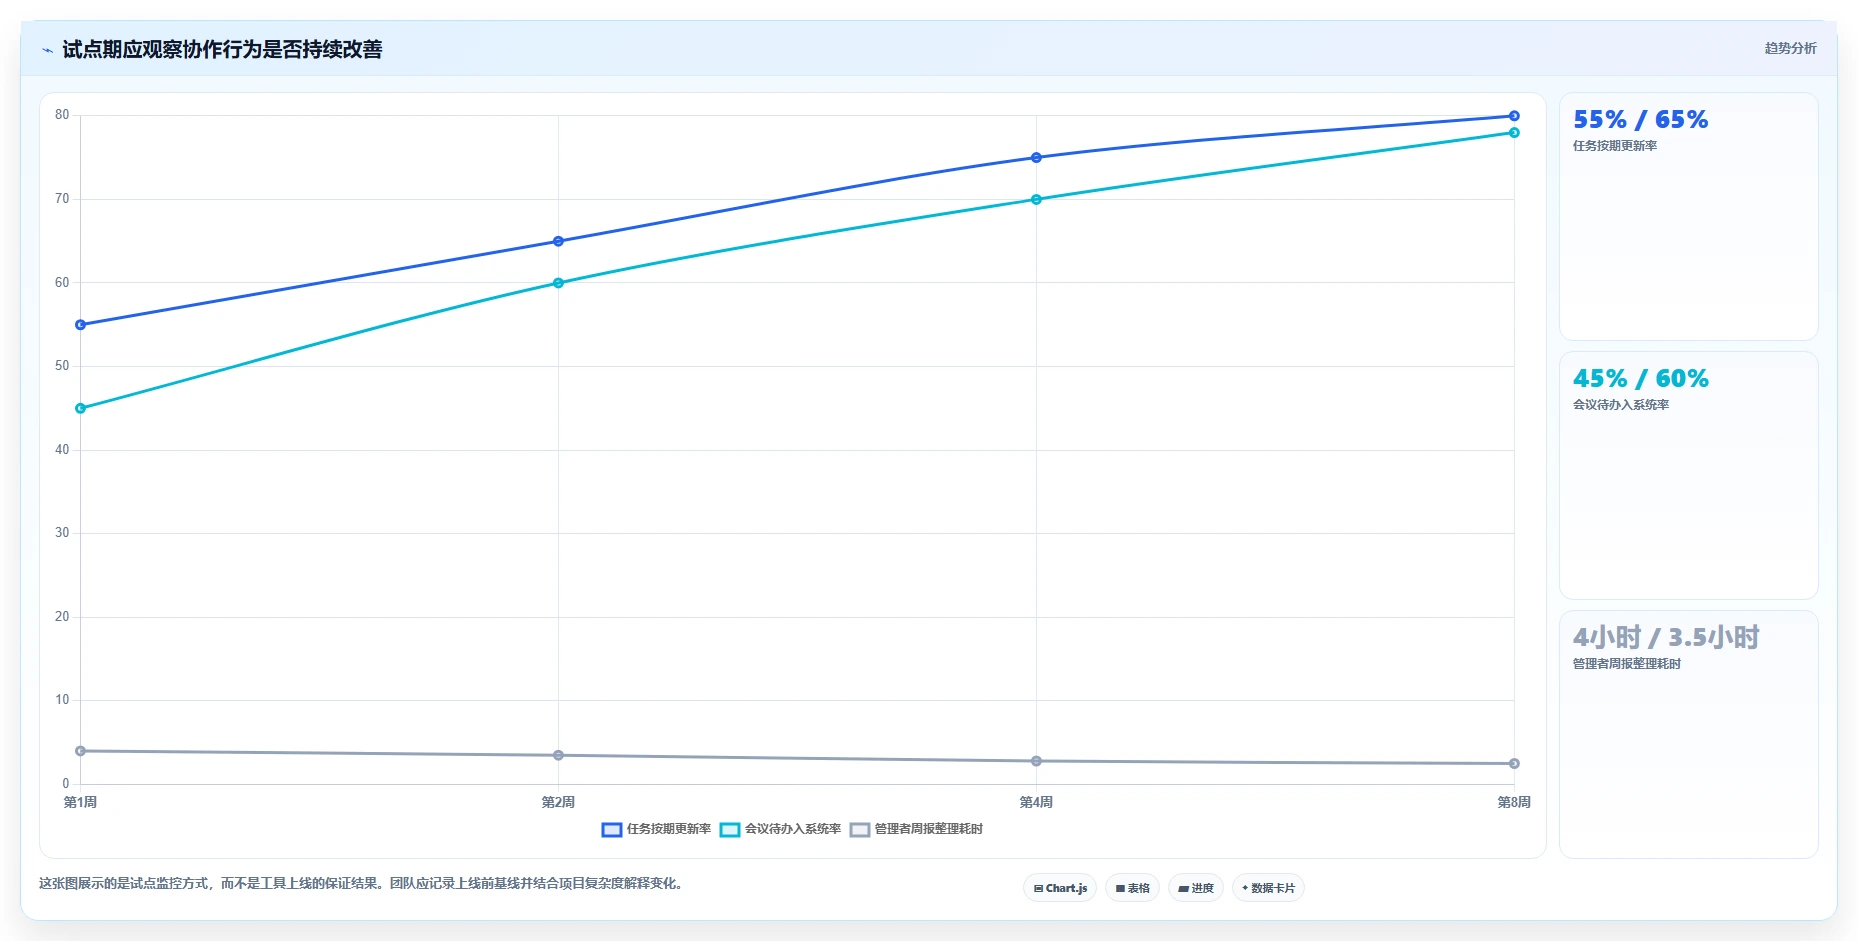
Task: Click the 80 y-axis tick label
Action: coord(62,115)
